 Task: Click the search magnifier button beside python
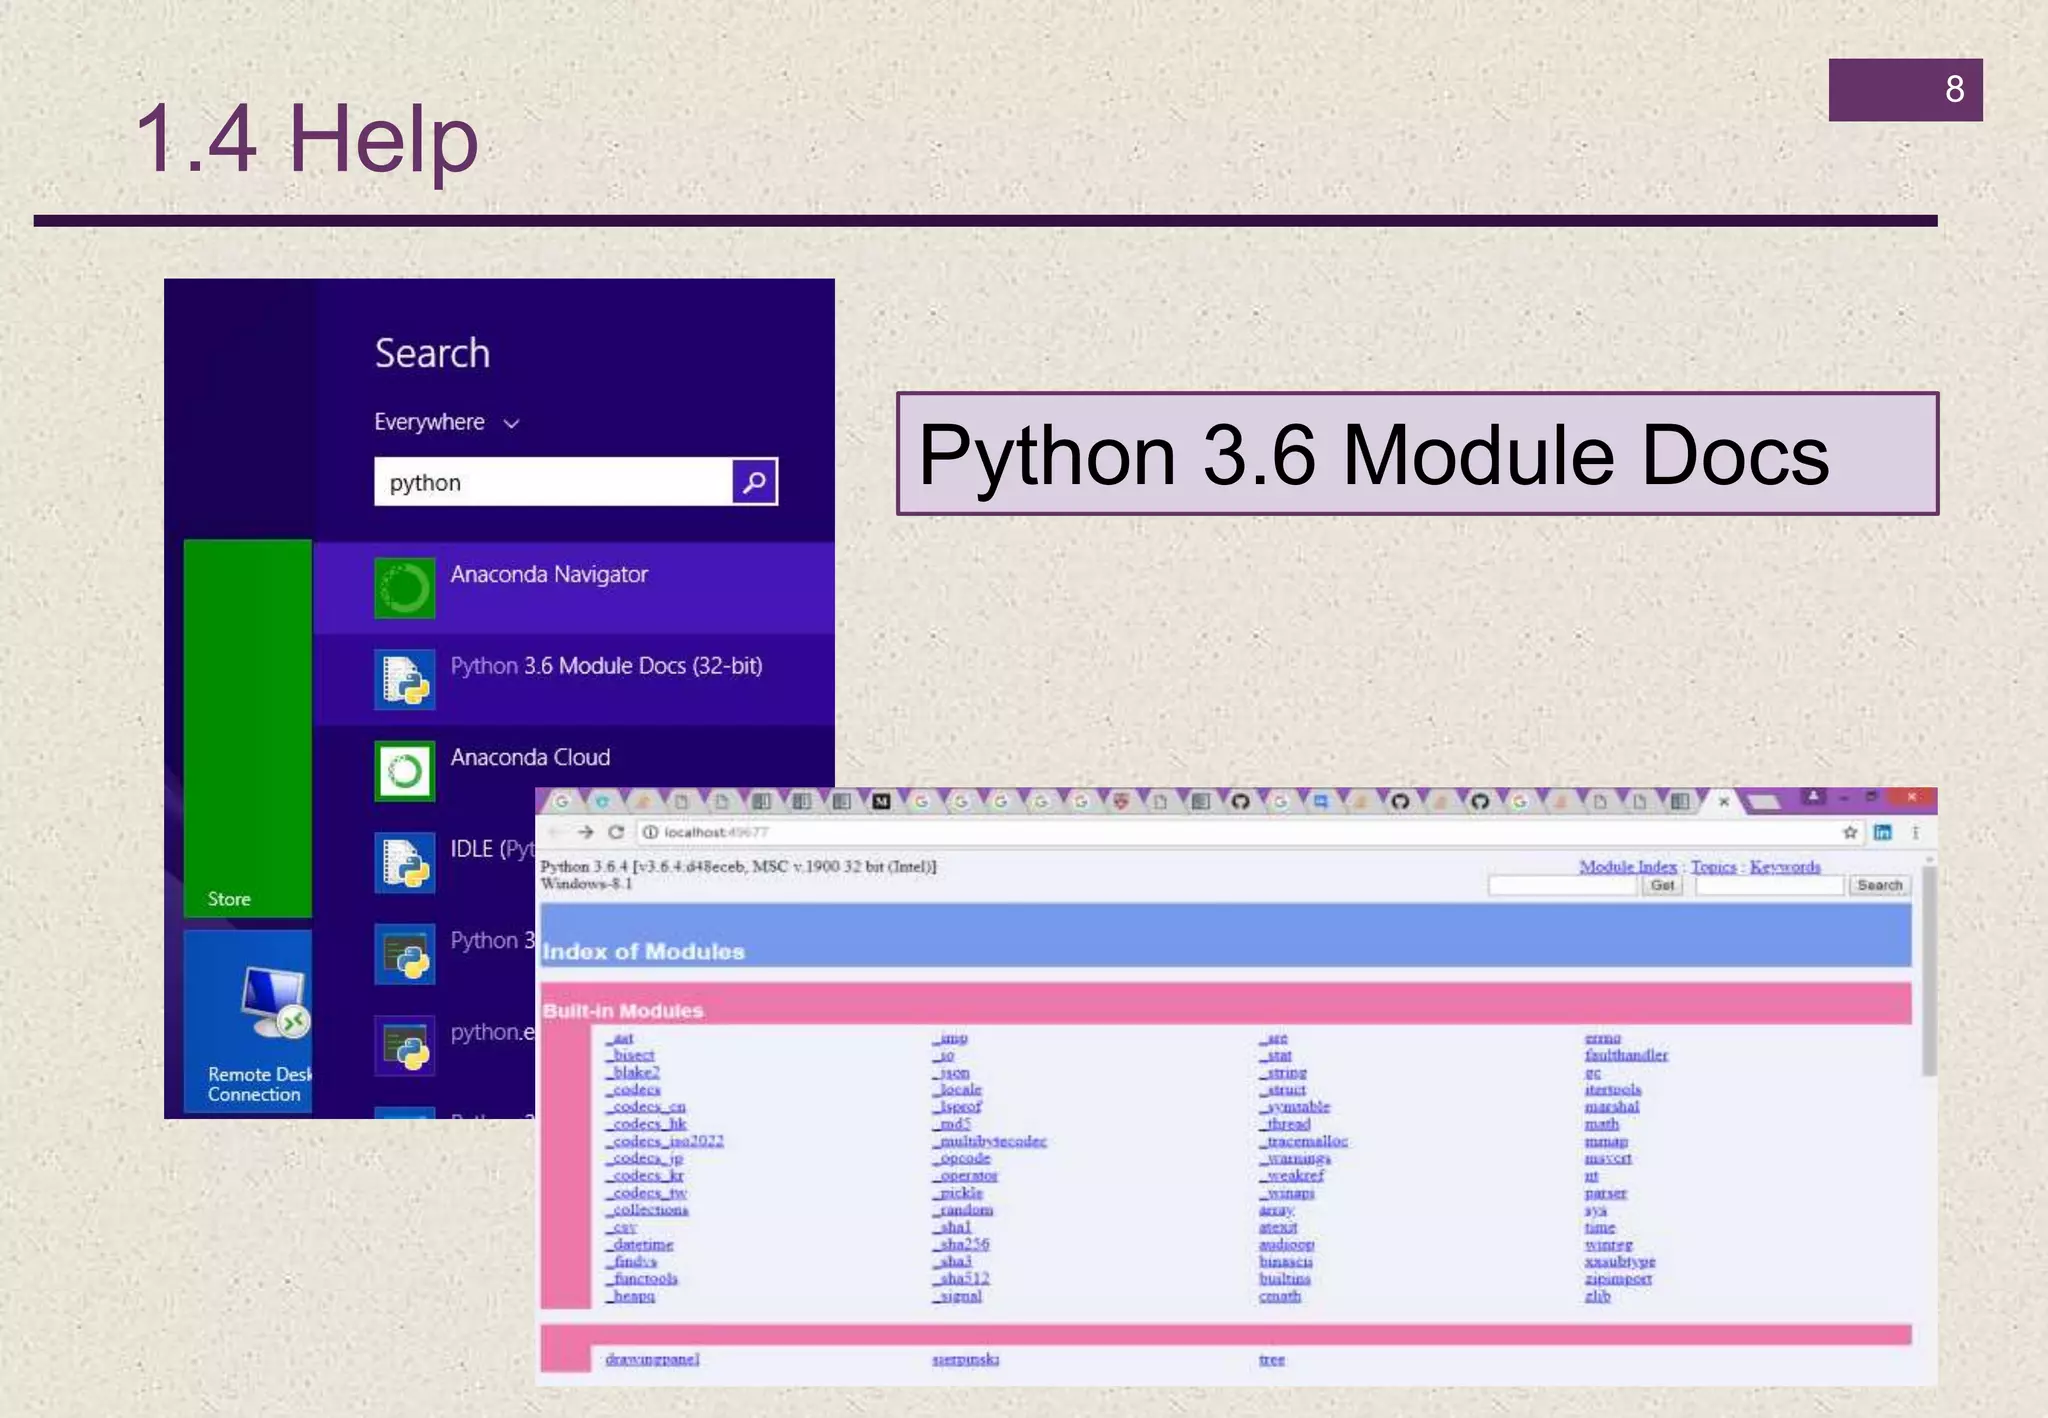pyautogui.click(x=754, y=482)
